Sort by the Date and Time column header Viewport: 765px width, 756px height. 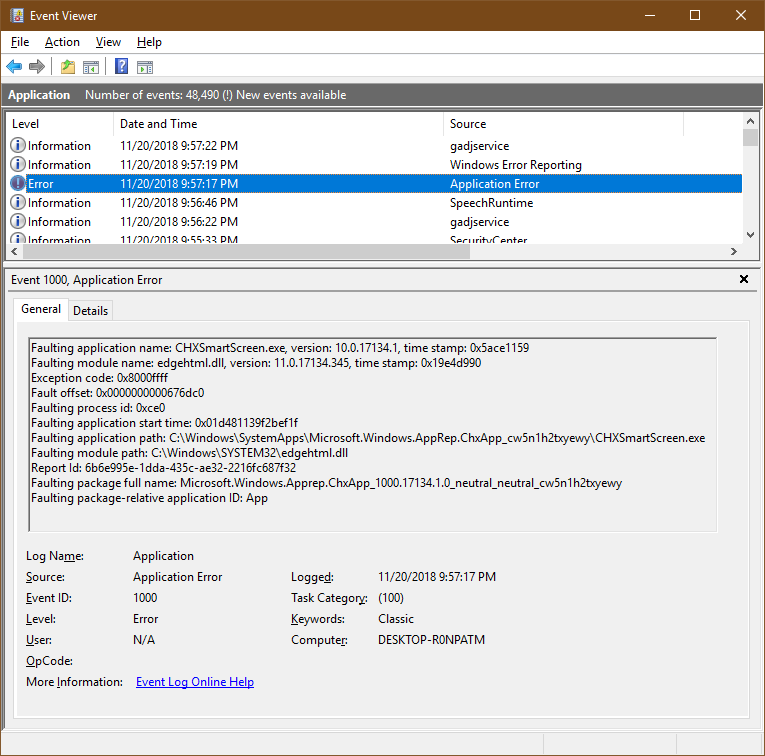coord(278,124)
